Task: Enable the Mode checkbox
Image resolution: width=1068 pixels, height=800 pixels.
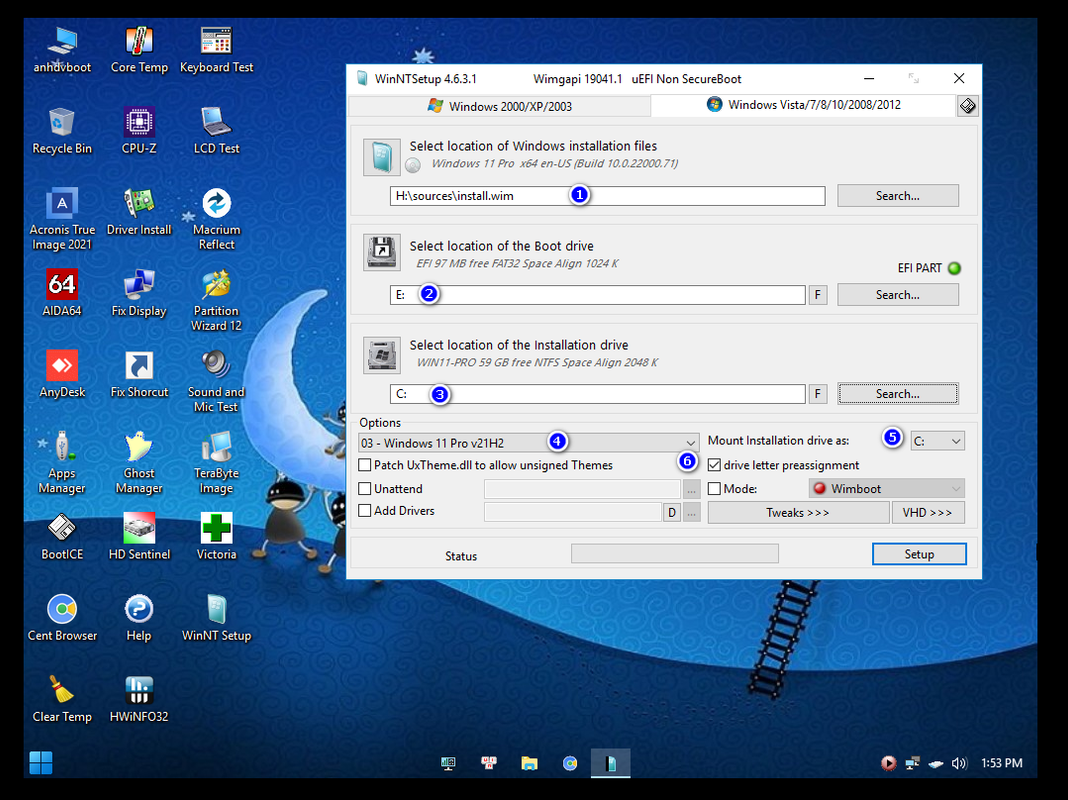Action: (x=714, y=489)
